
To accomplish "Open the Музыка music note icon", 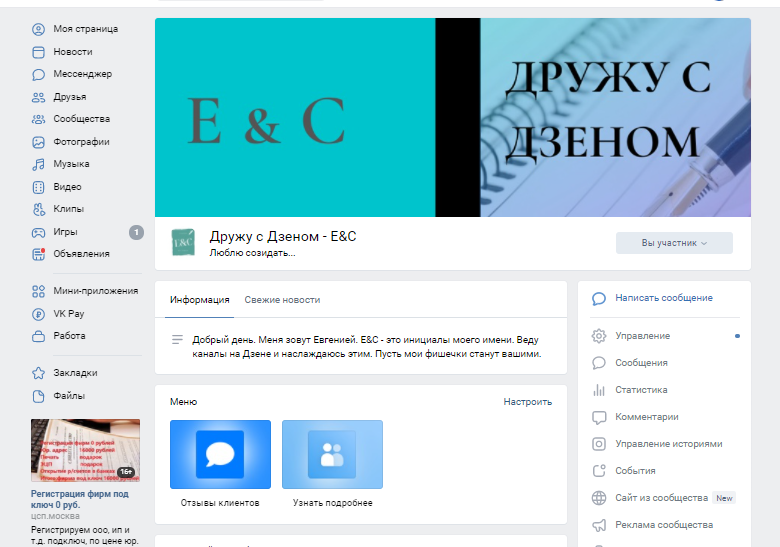I will [x=38, y=165].
